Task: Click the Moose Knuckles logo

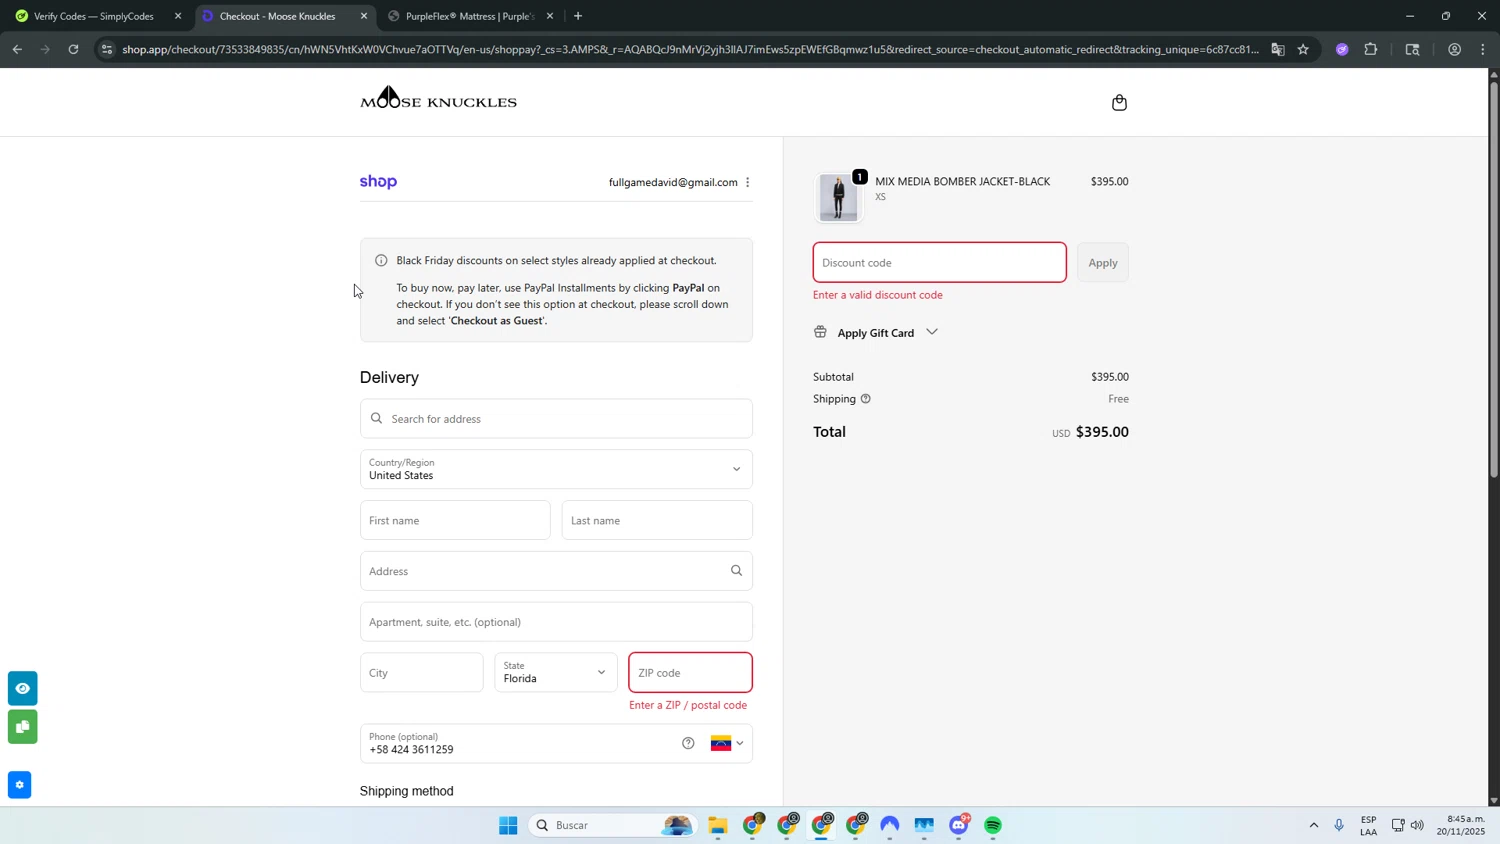Action: 438,98
